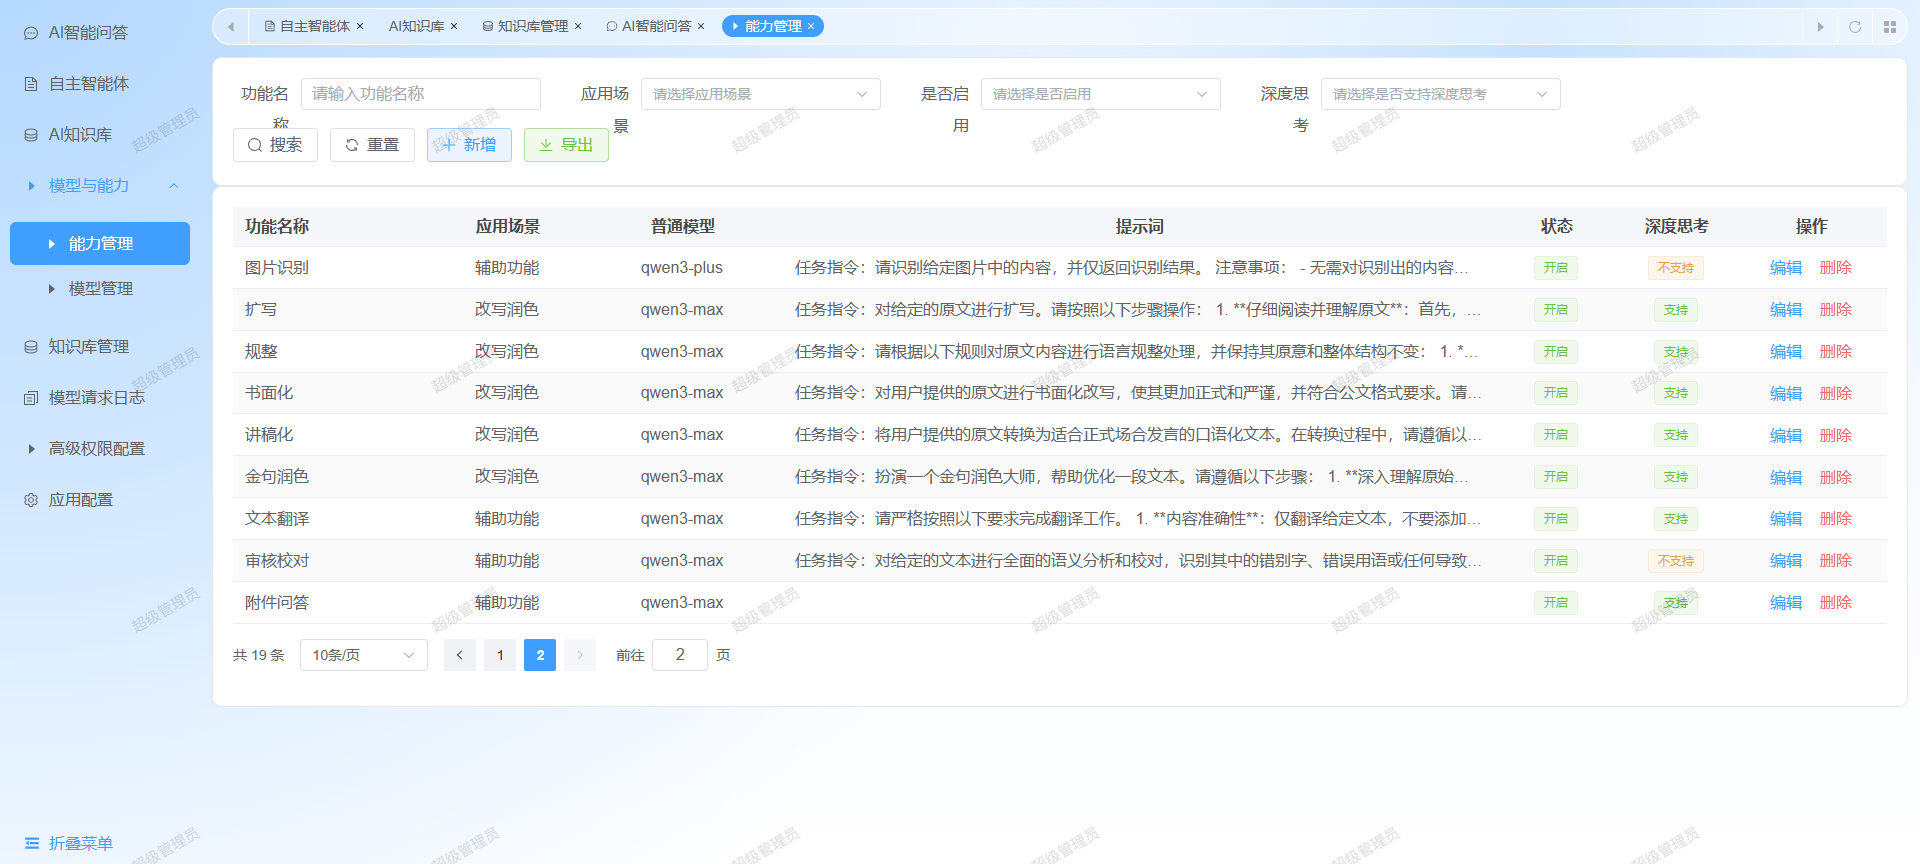Close the 能力管理 tab
1920x864 pixels.
click(811, 27)
